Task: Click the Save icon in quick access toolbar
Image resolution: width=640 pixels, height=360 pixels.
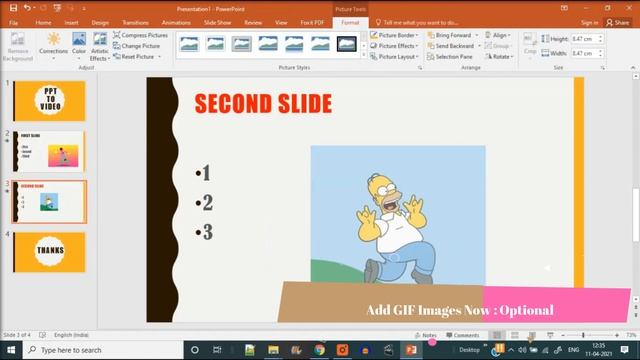Action: coord(13,8)
